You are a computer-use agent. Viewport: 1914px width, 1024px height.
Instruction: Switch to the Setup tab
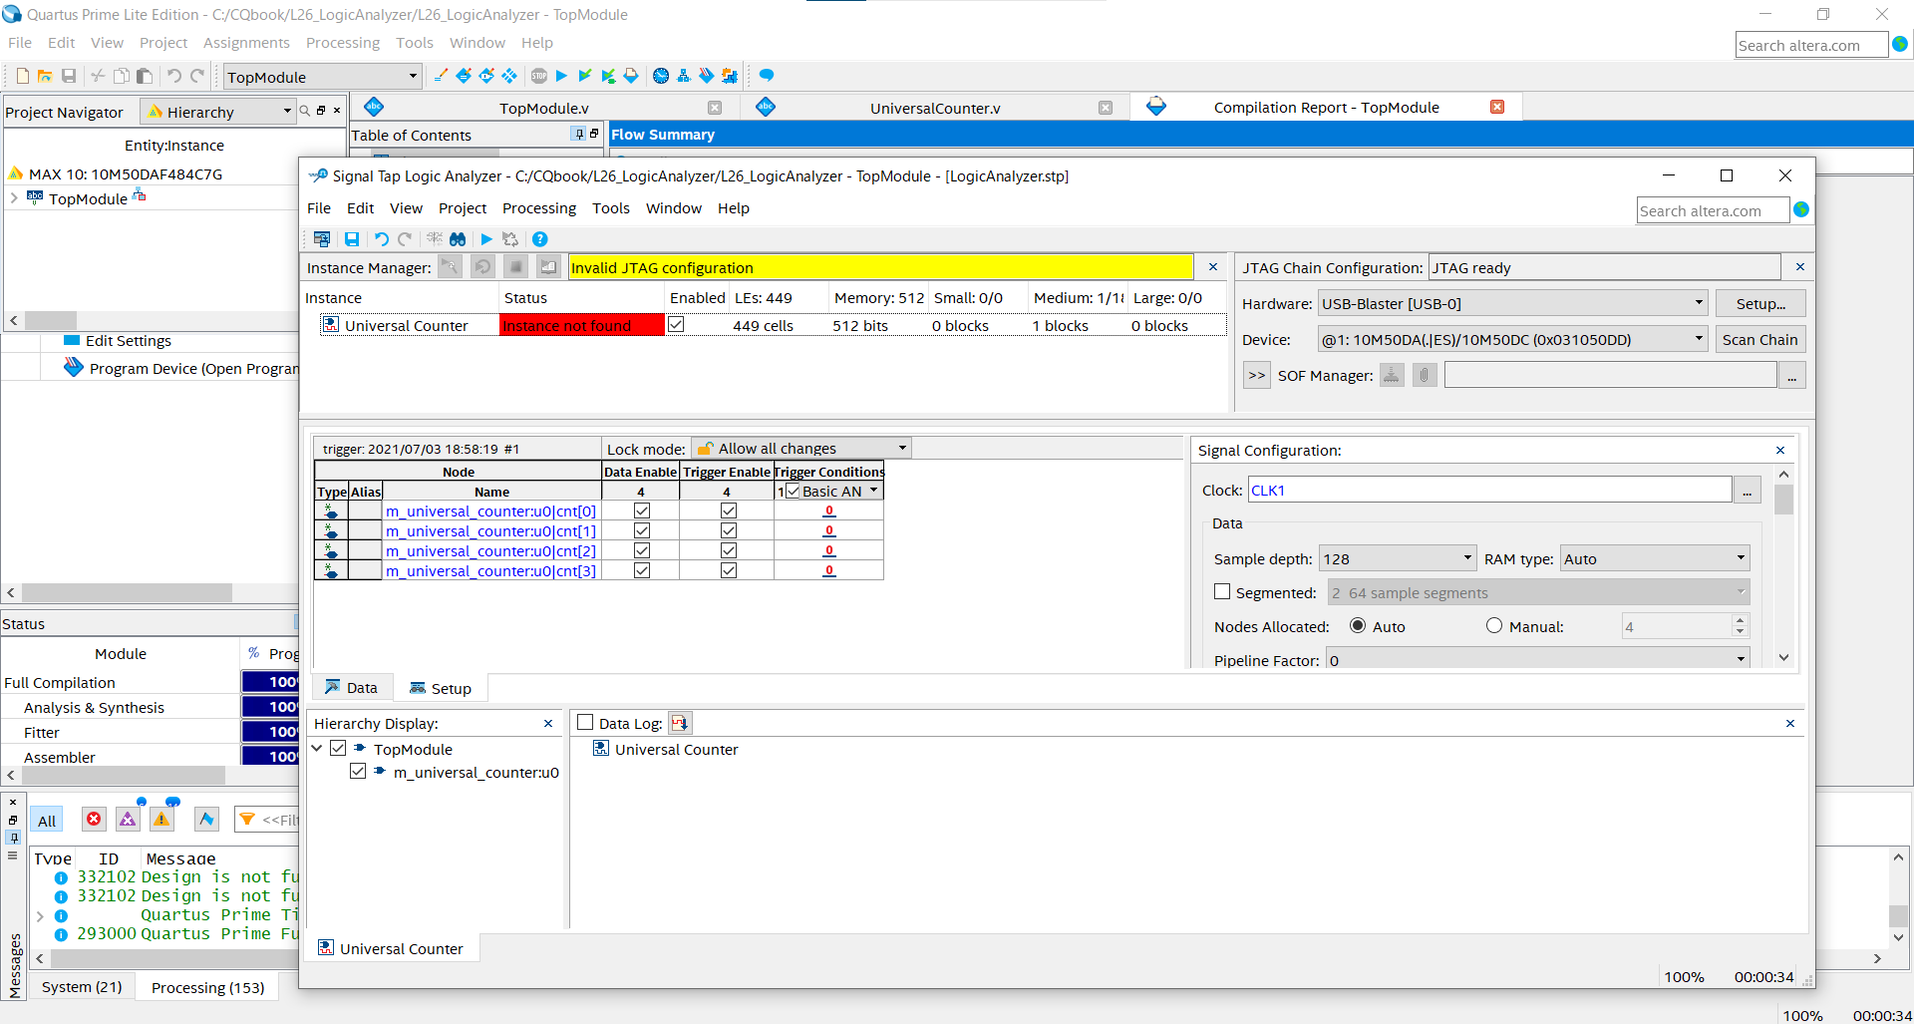[x=441, y=688]
